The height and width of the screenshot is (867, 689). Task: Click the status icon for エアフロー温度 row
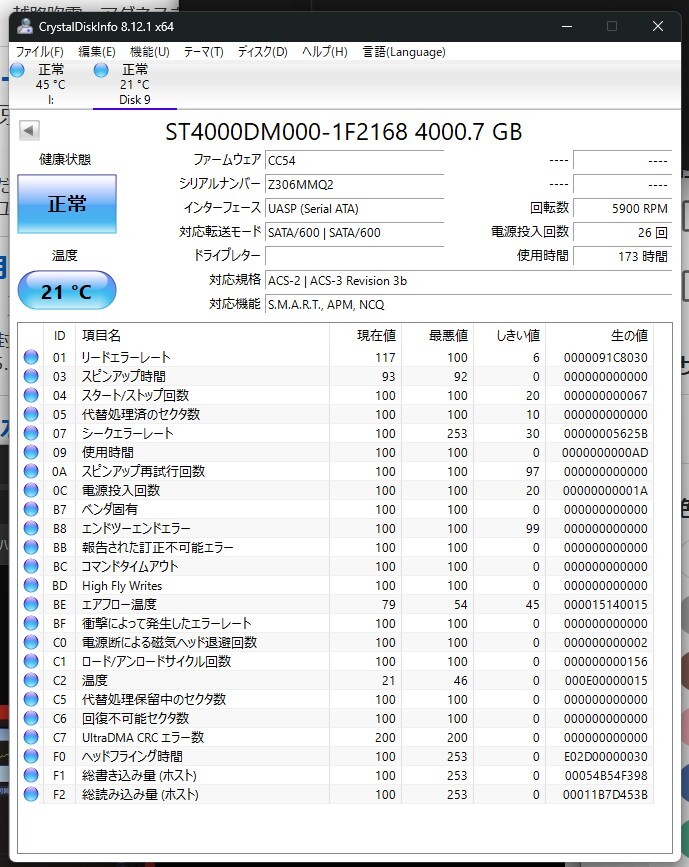(x=31, y=604)
